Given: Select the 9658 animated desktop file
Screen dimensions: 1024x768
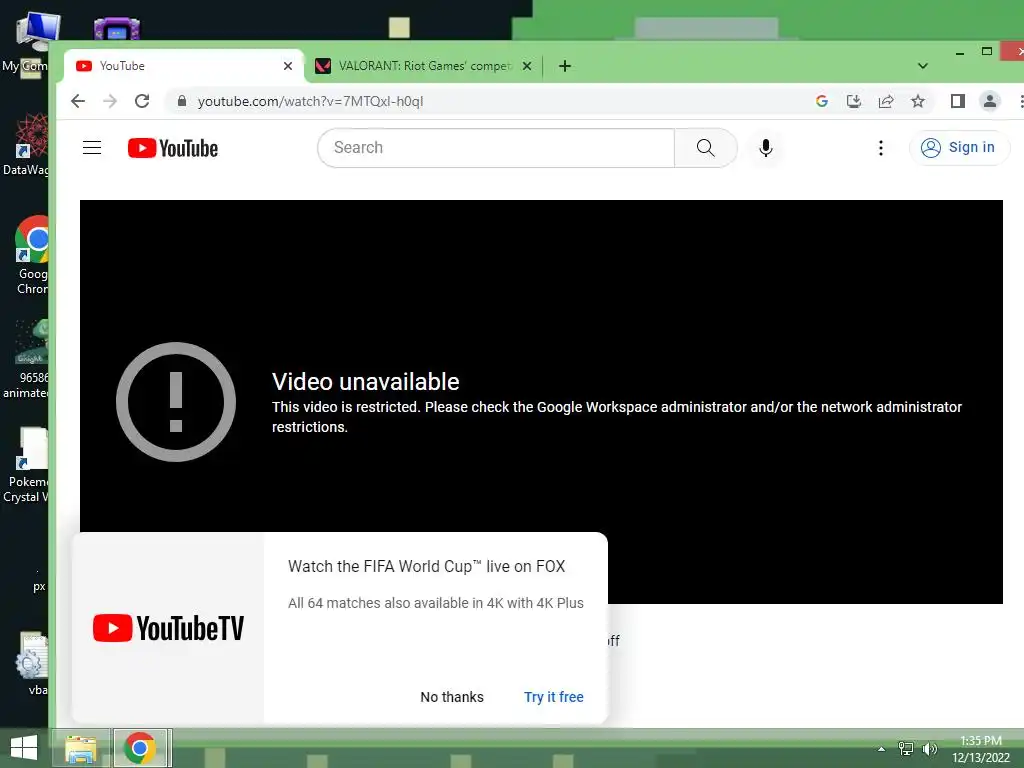Looking at the screenshot, I should pos(26,359).
